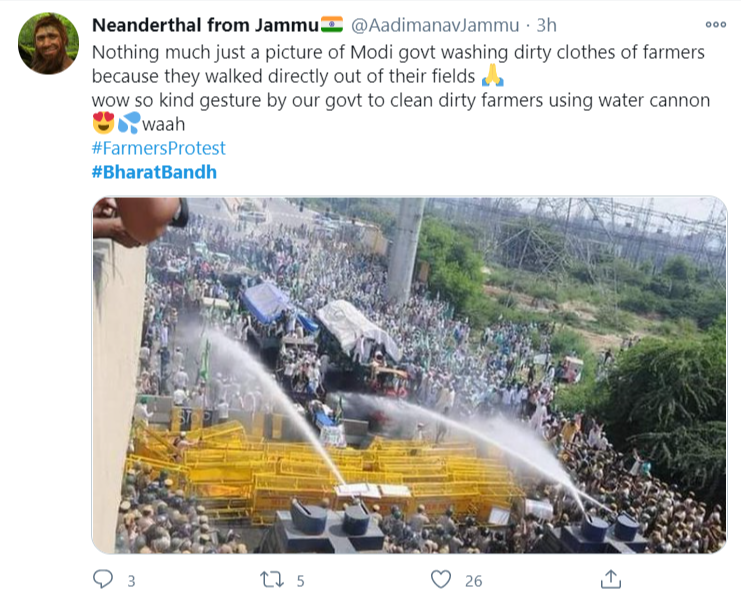741x597 pixels.
Task: Open the @AadimanavJammu handle link
Action: point(435,25)
